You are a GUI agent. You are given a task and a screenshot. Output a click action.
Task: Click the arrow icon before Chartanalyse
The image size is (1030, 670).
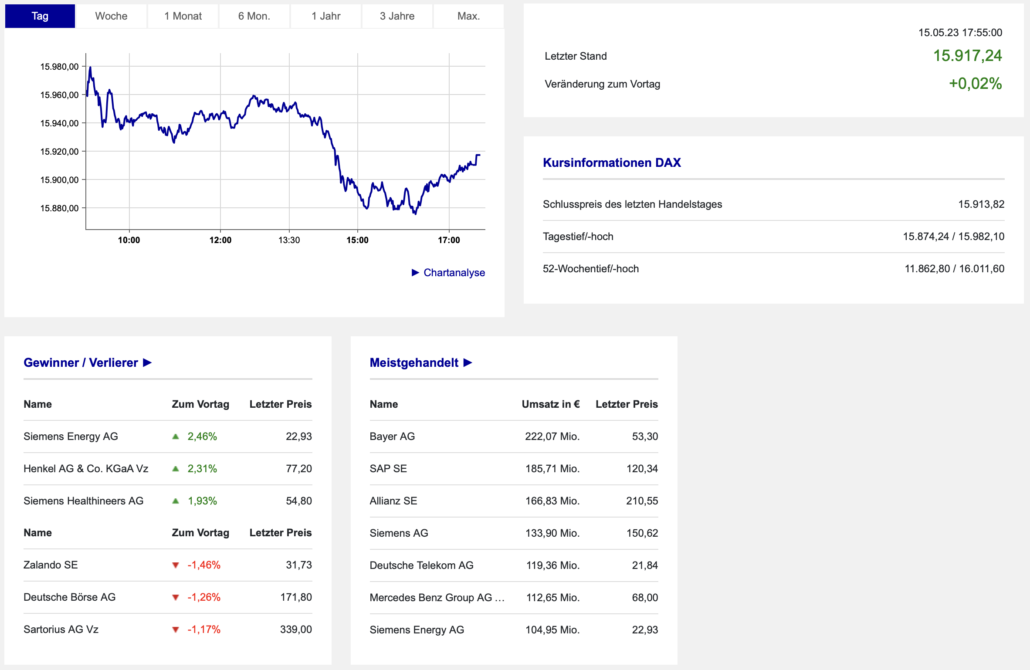415,273
